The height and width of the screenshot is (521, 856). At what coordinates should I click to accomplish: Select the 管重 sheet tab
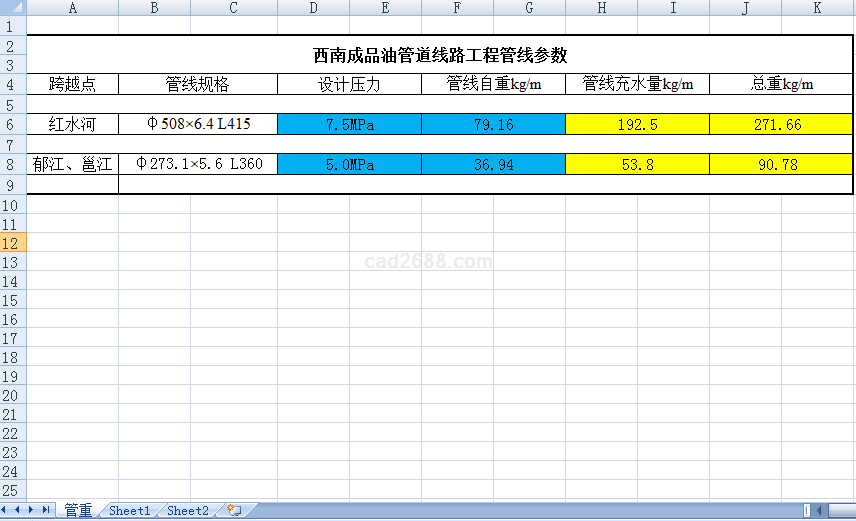78,510
